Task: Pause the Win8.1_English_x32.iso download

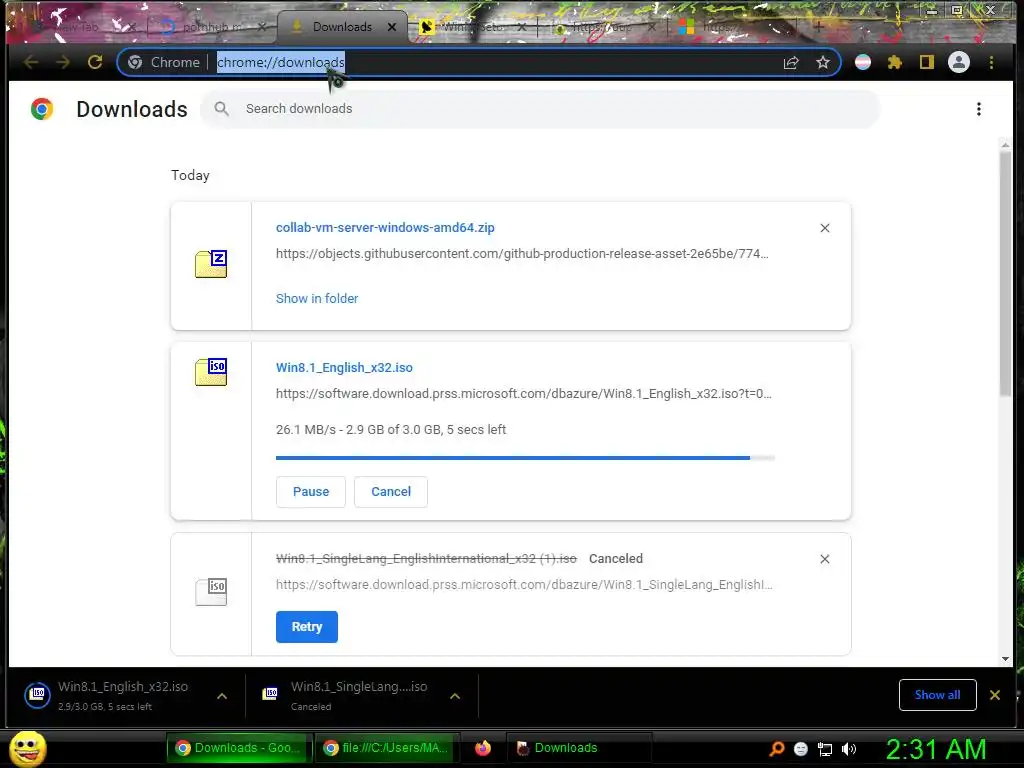Action: click(x=311, y=492)
